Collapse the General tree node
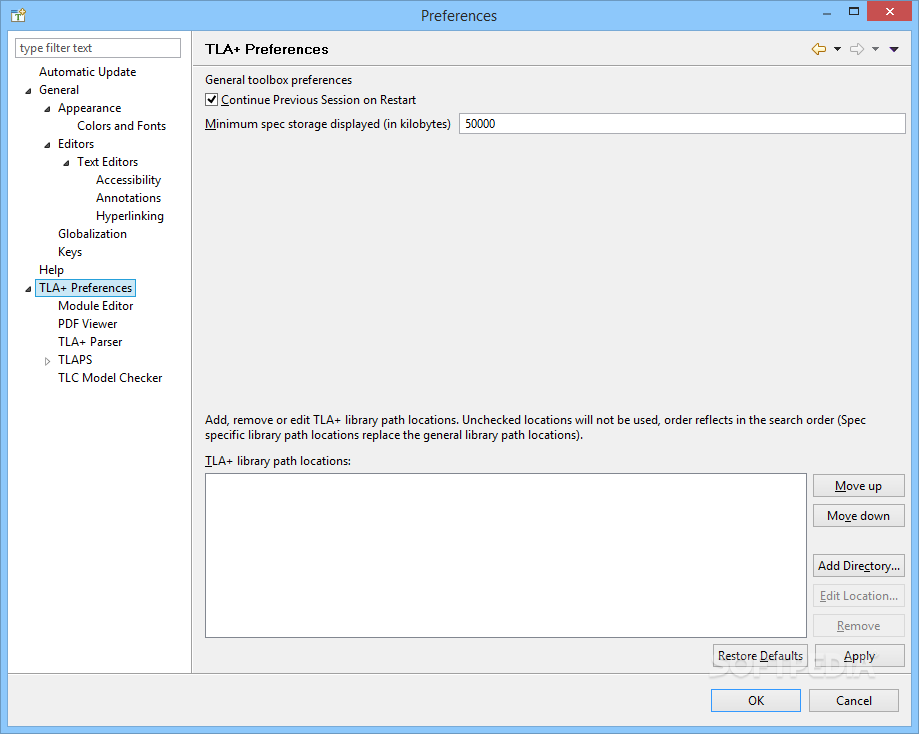This screenshot has height=734, width=919. coord(28,91)
